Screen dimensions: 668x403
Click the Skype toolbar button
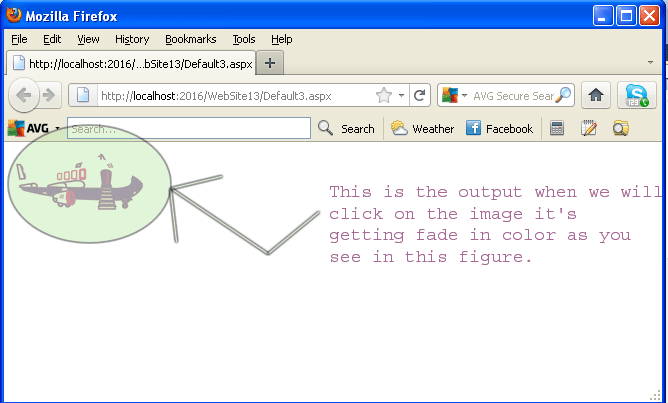tap(636, 95)
